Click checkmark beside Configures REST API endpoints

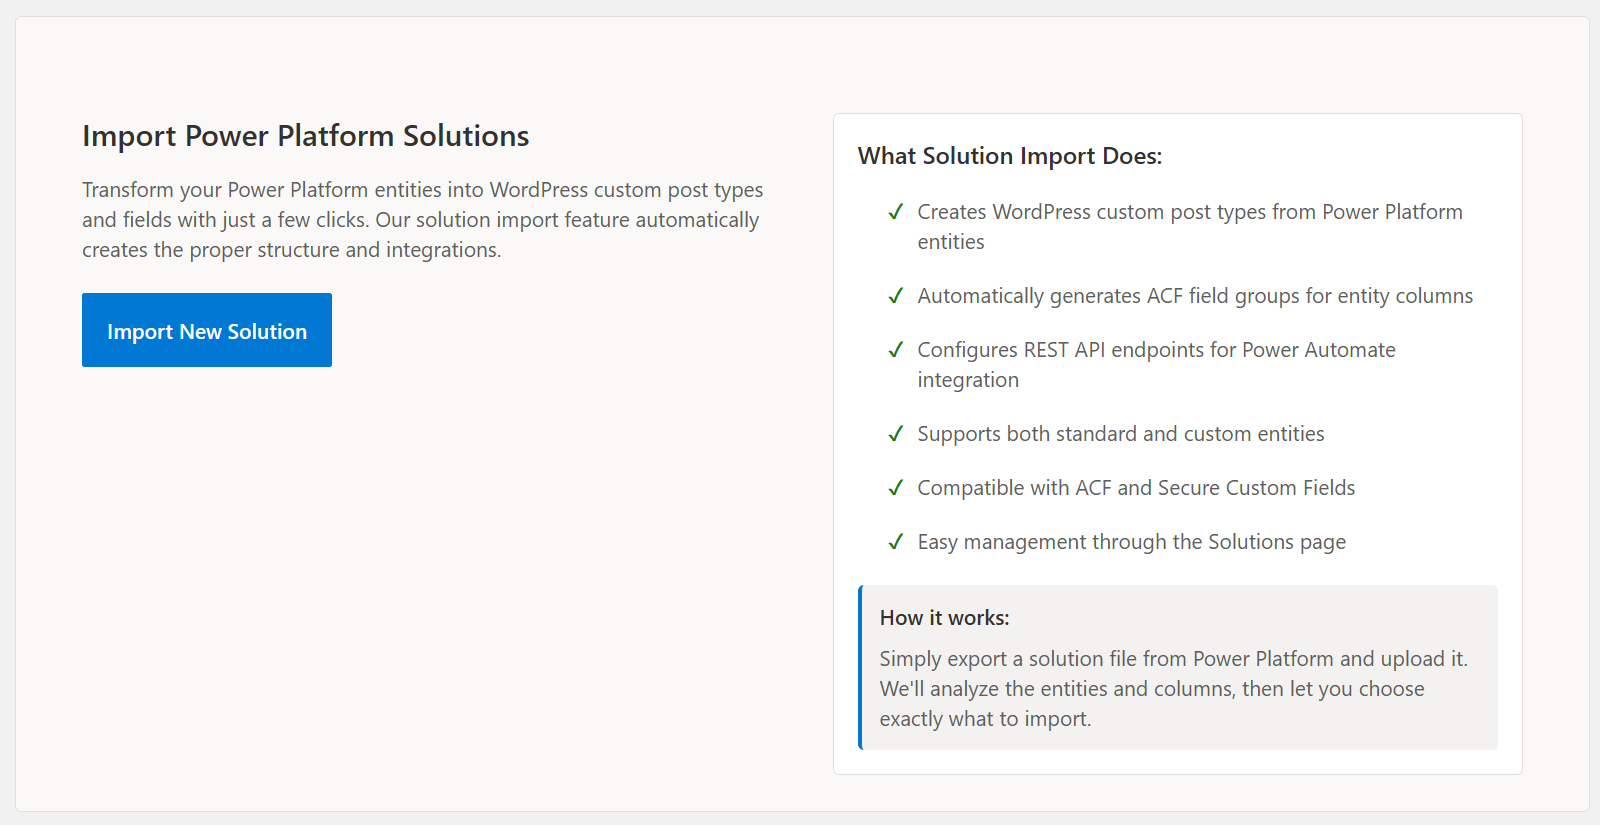pos(896,350)
